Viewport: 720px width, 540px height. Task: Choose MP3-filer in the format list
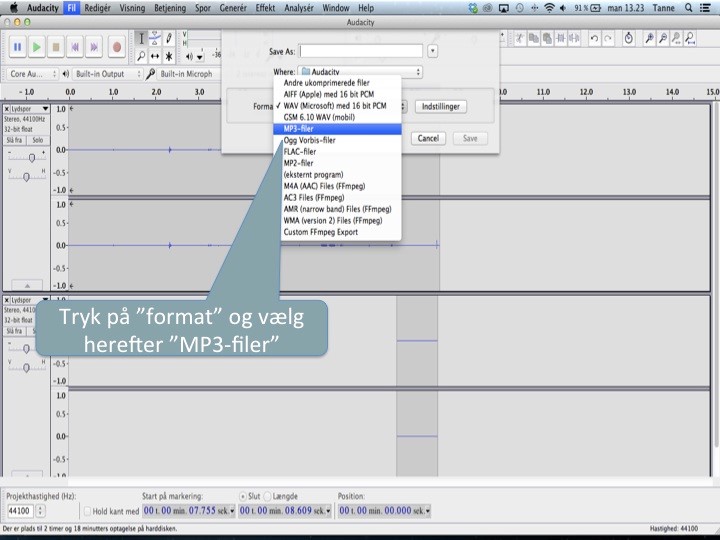tap(337, 129)
